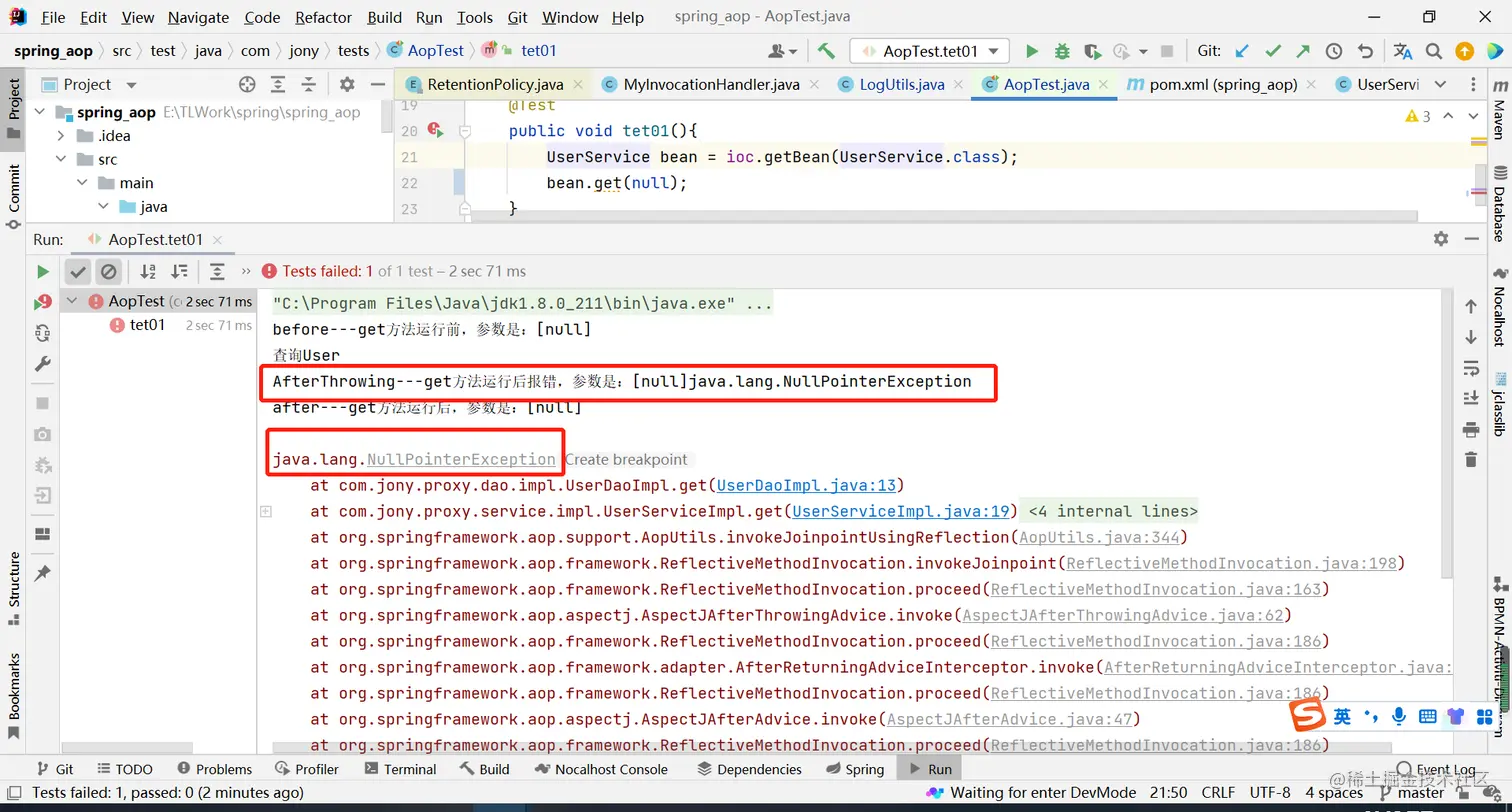Pin the Run tab

click(42, 573)
